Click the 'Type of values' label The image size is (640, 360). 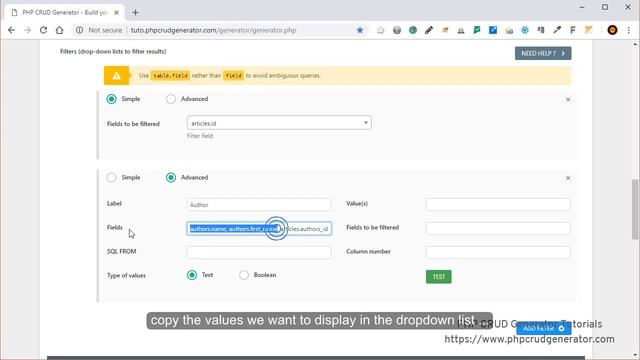coord(127,276)
